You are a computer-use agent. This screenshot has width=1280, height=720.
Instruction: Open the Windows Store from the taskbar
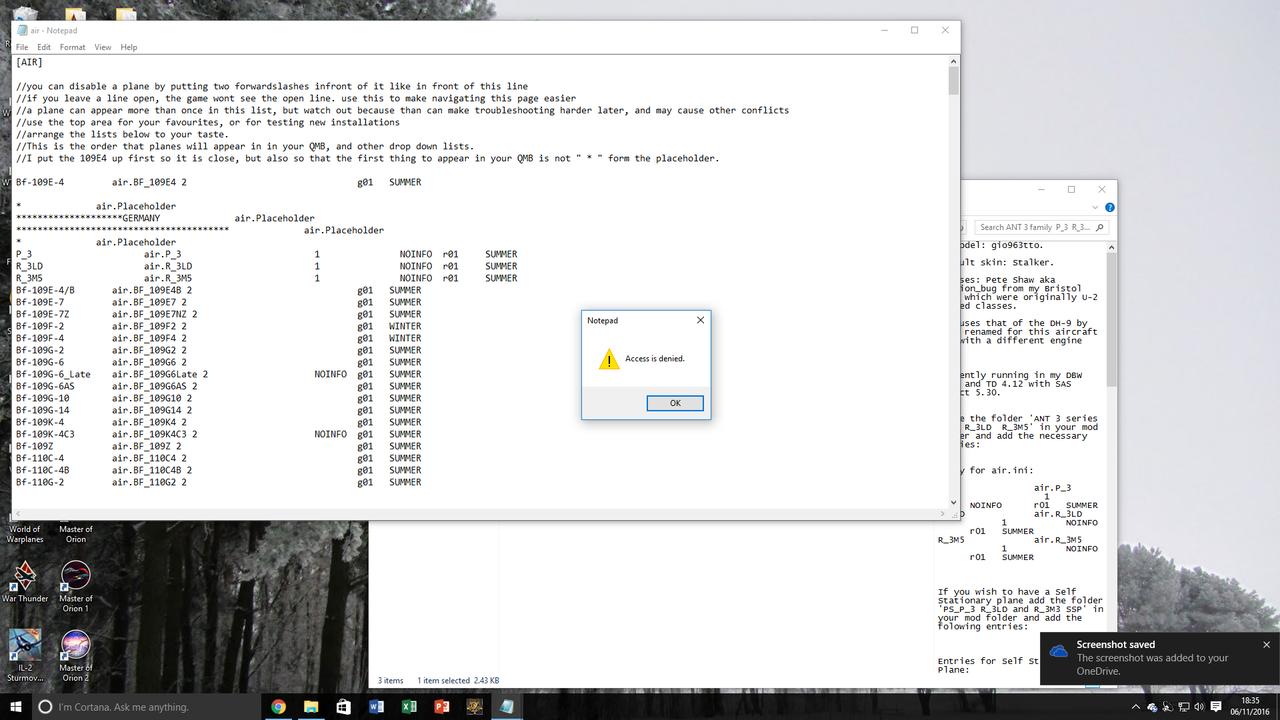tap(344, 706)
